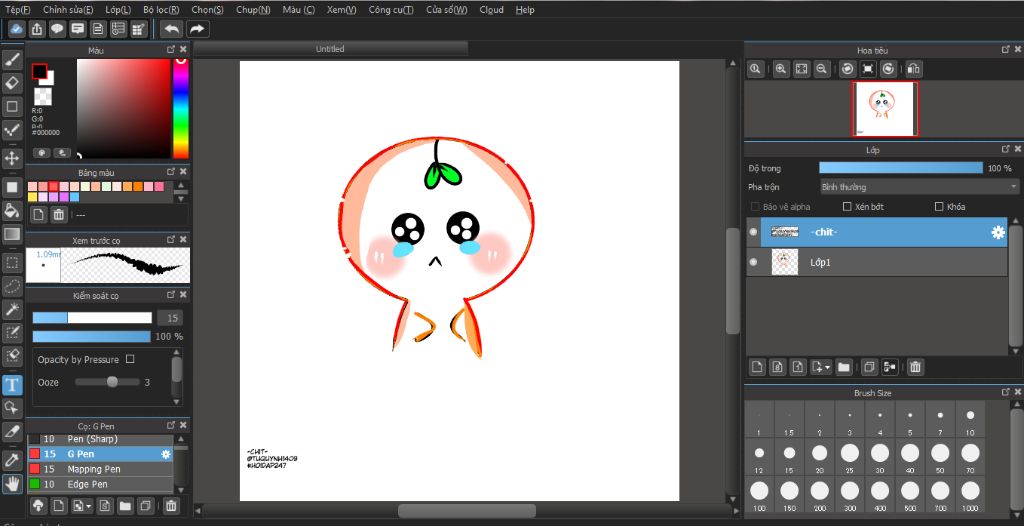Select the Eraser tool
Image resolution: width=1024 pixels, height=526 pixels.
pyautogui.click(x=12, y=83)
